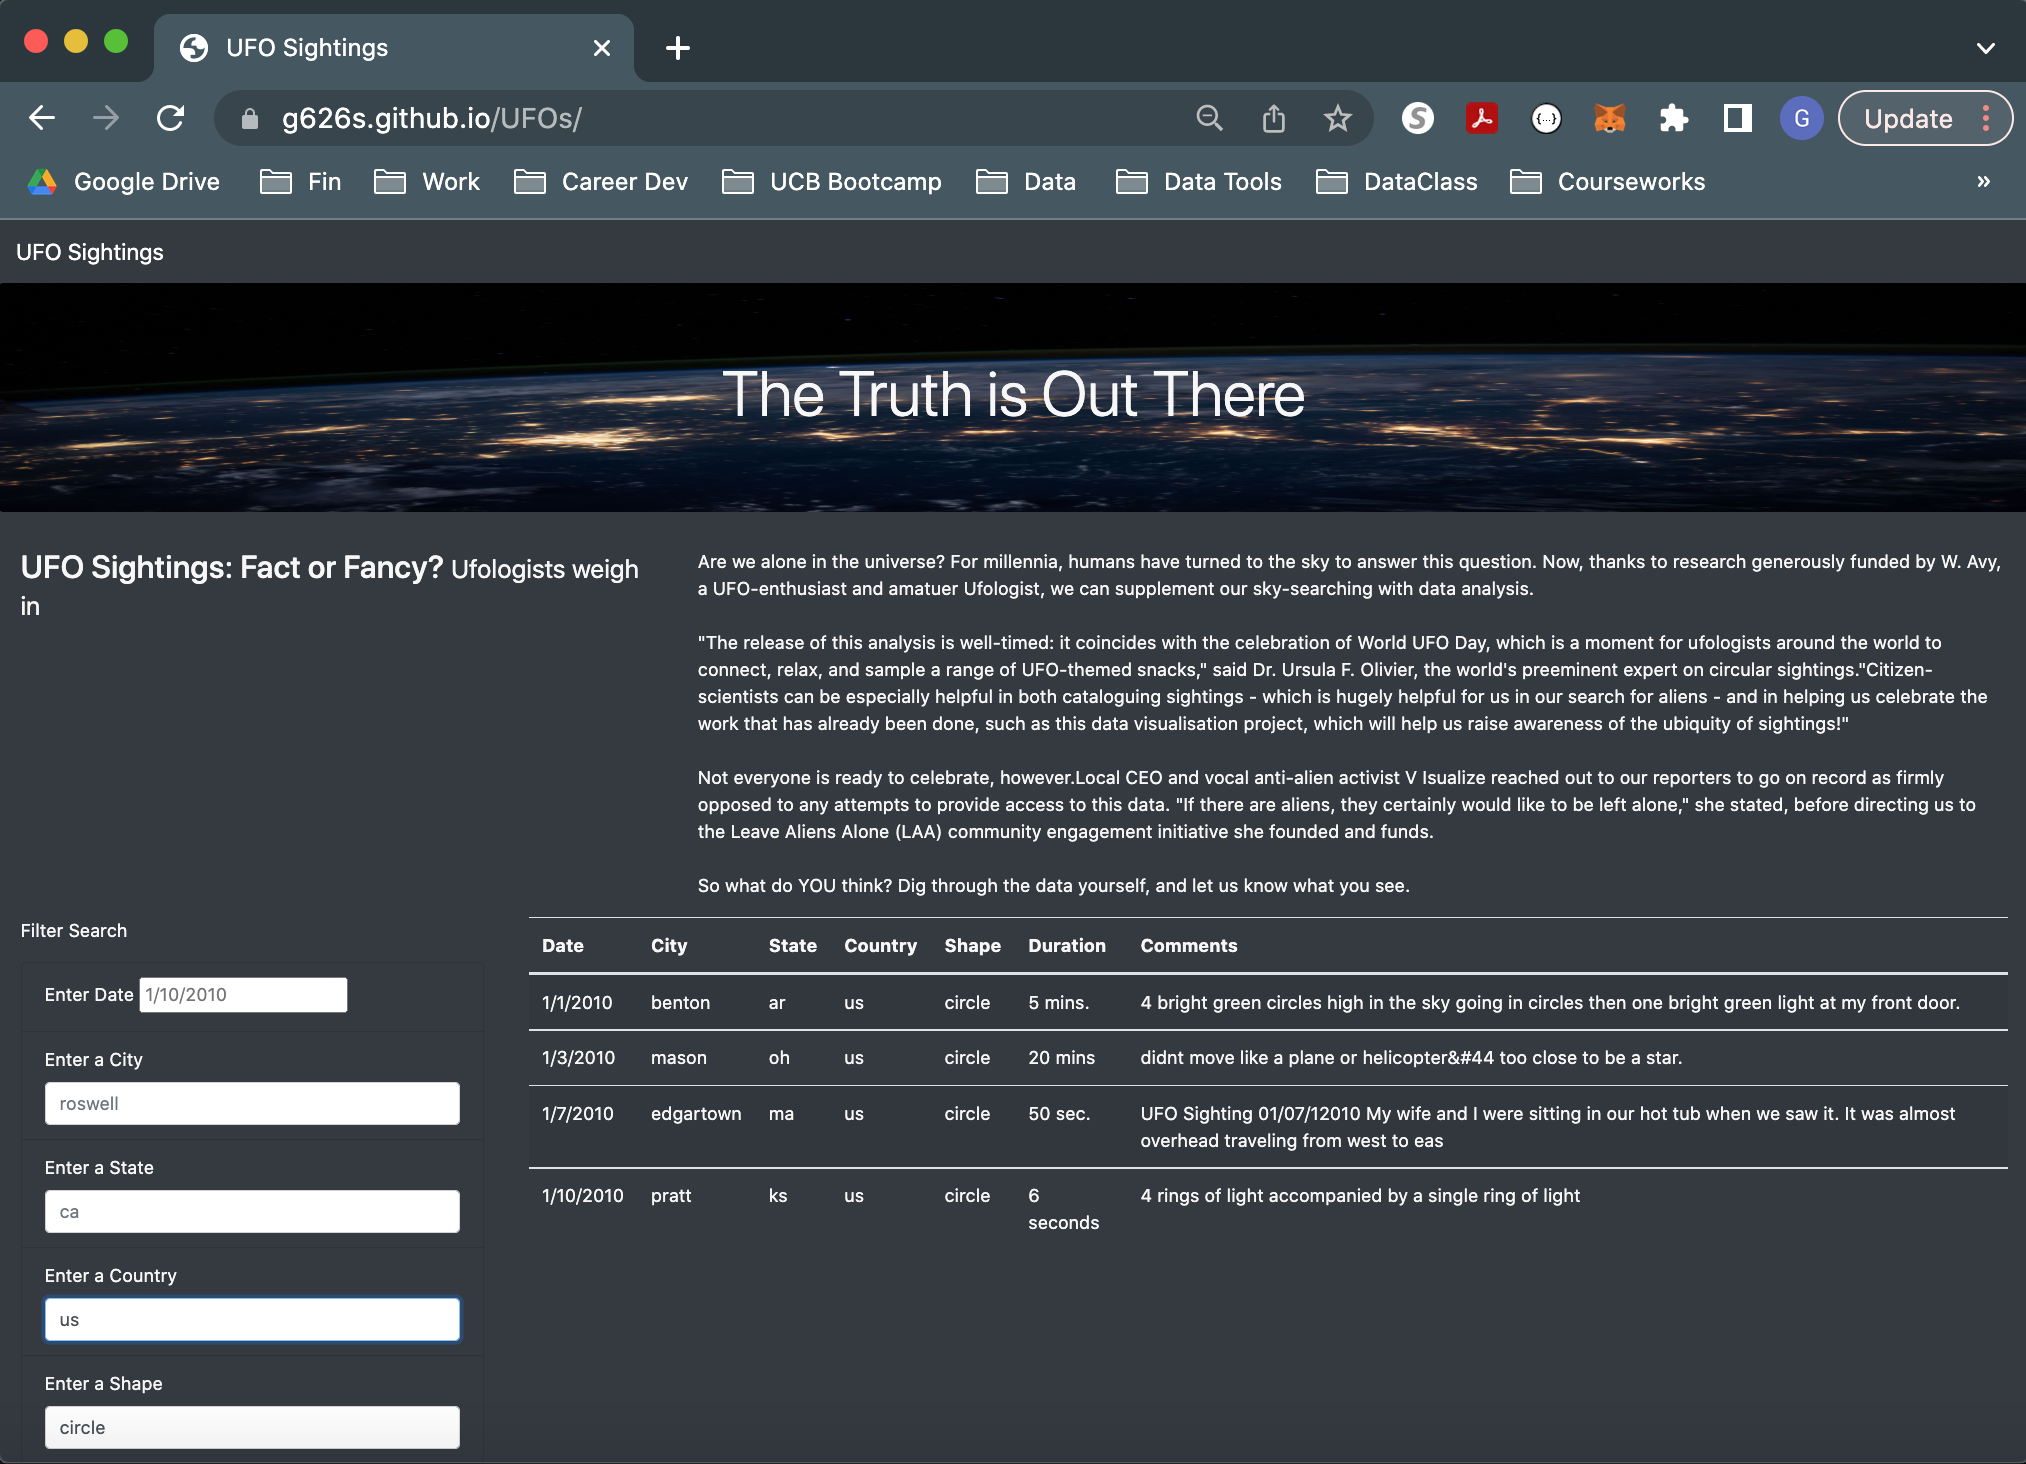Click inside the Enter Date field

(x=242, y=994)
